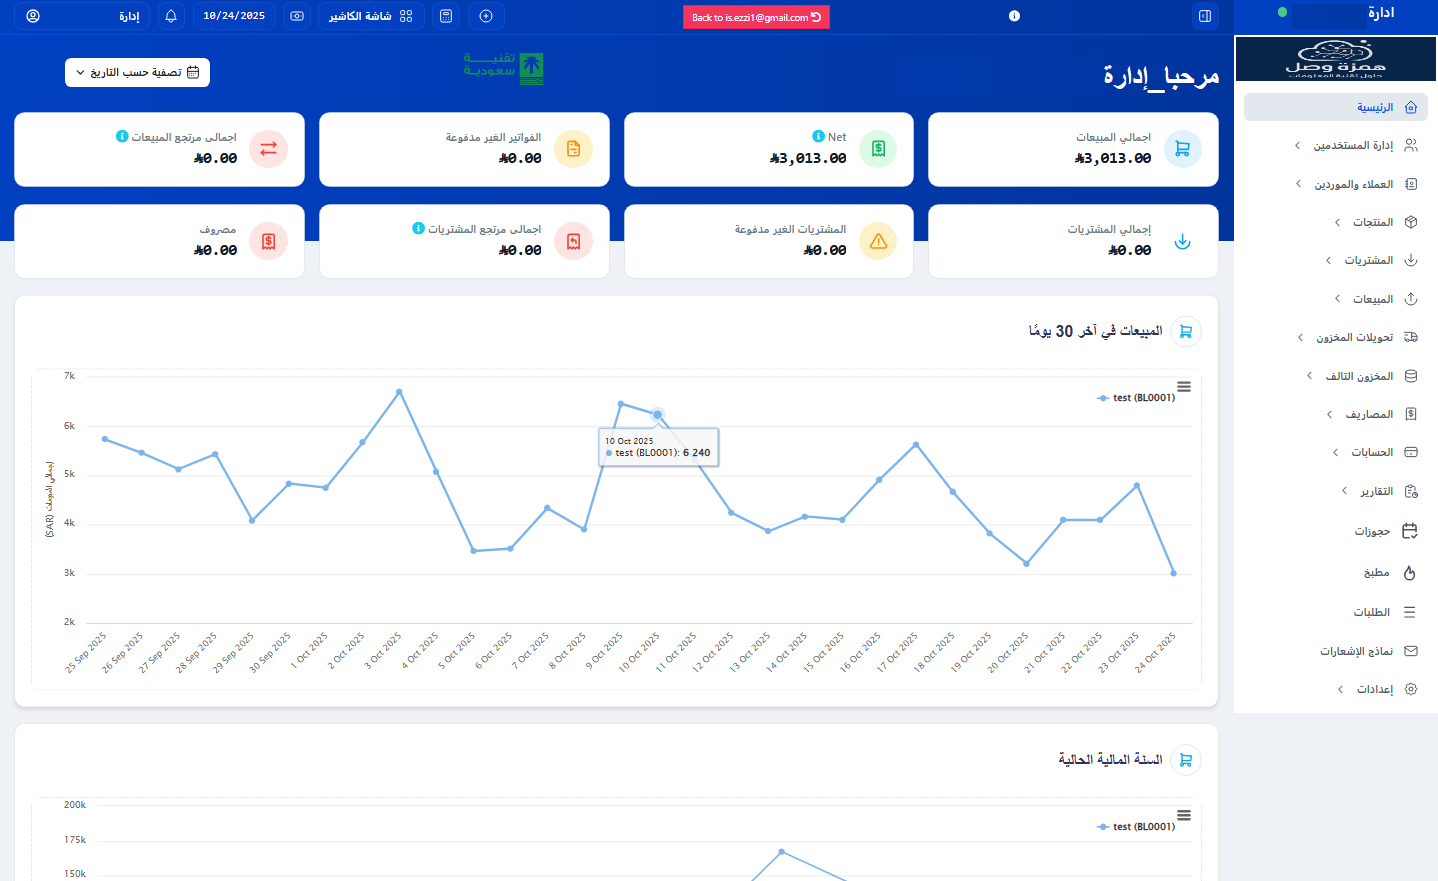Viewport: 1438px width, 881px height.
Task: Select الرئيسية home menu item
Action: (1374, 107)
